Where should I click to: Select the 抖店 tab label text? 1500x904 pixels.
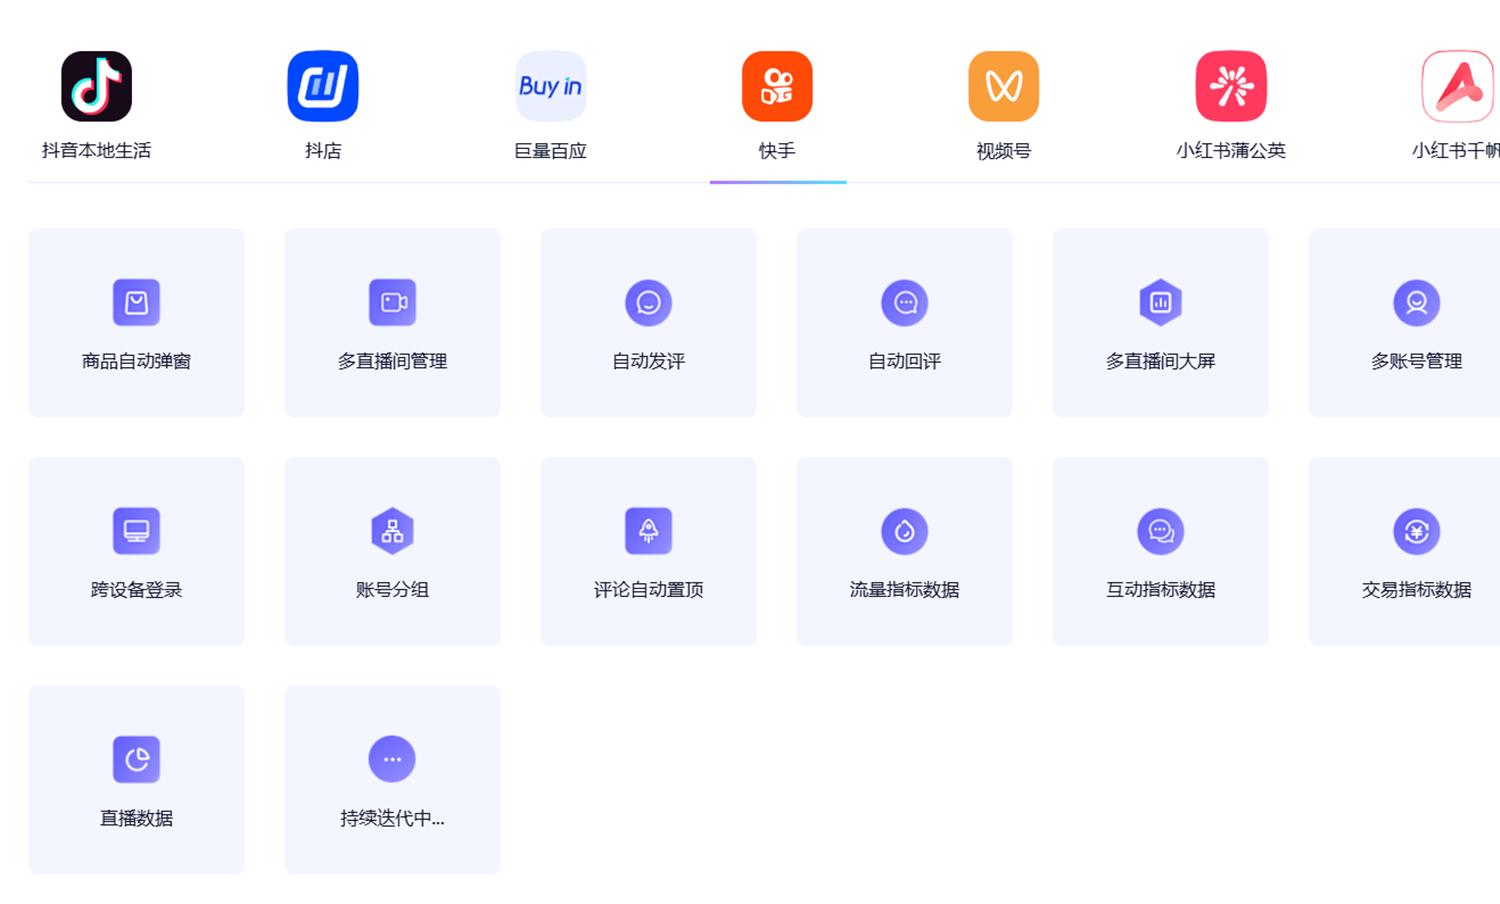click(323, 151)
